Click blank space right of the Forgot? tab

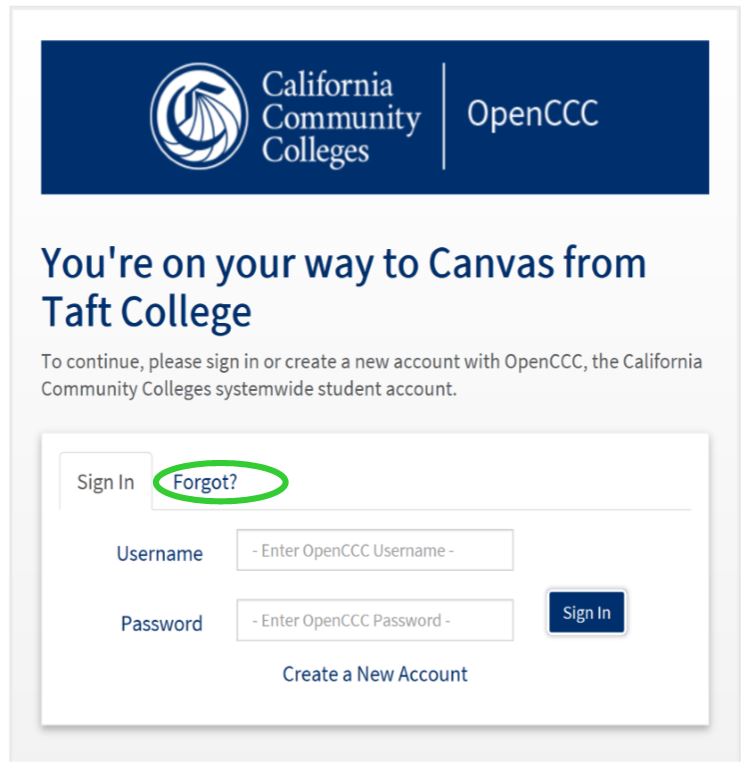(x=500, y=480)
